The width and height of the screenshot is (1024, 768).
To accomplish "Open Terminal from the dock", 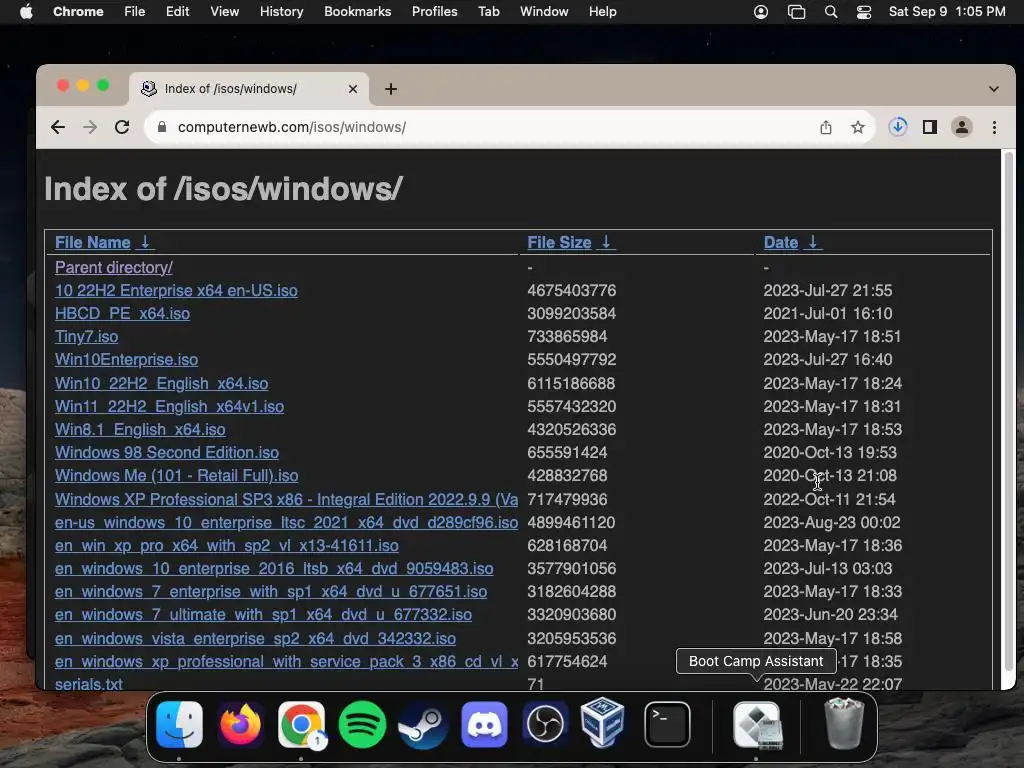I will (667, 724).
